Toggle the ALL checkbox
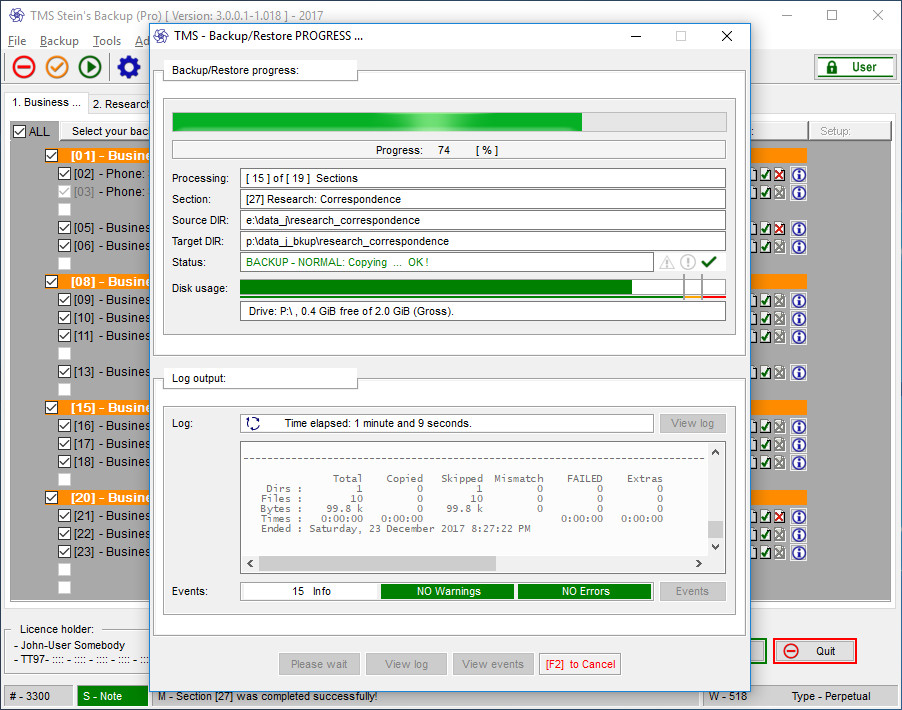 [19, 132]
